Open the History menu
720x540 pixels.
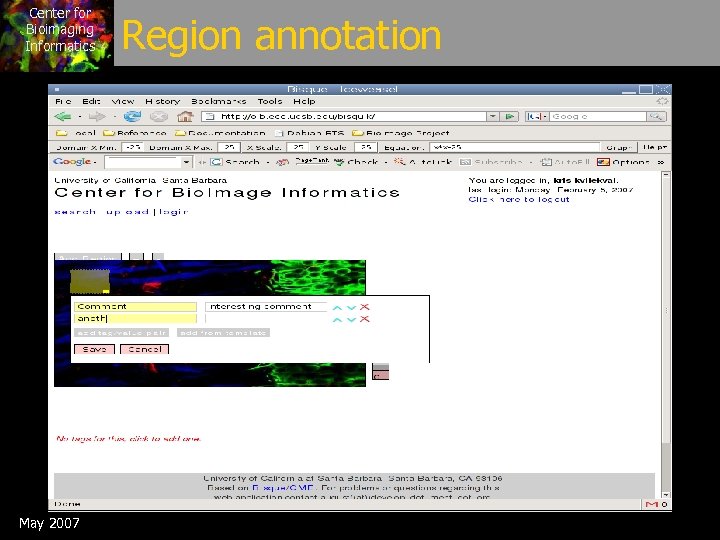(x=163, y=101)
